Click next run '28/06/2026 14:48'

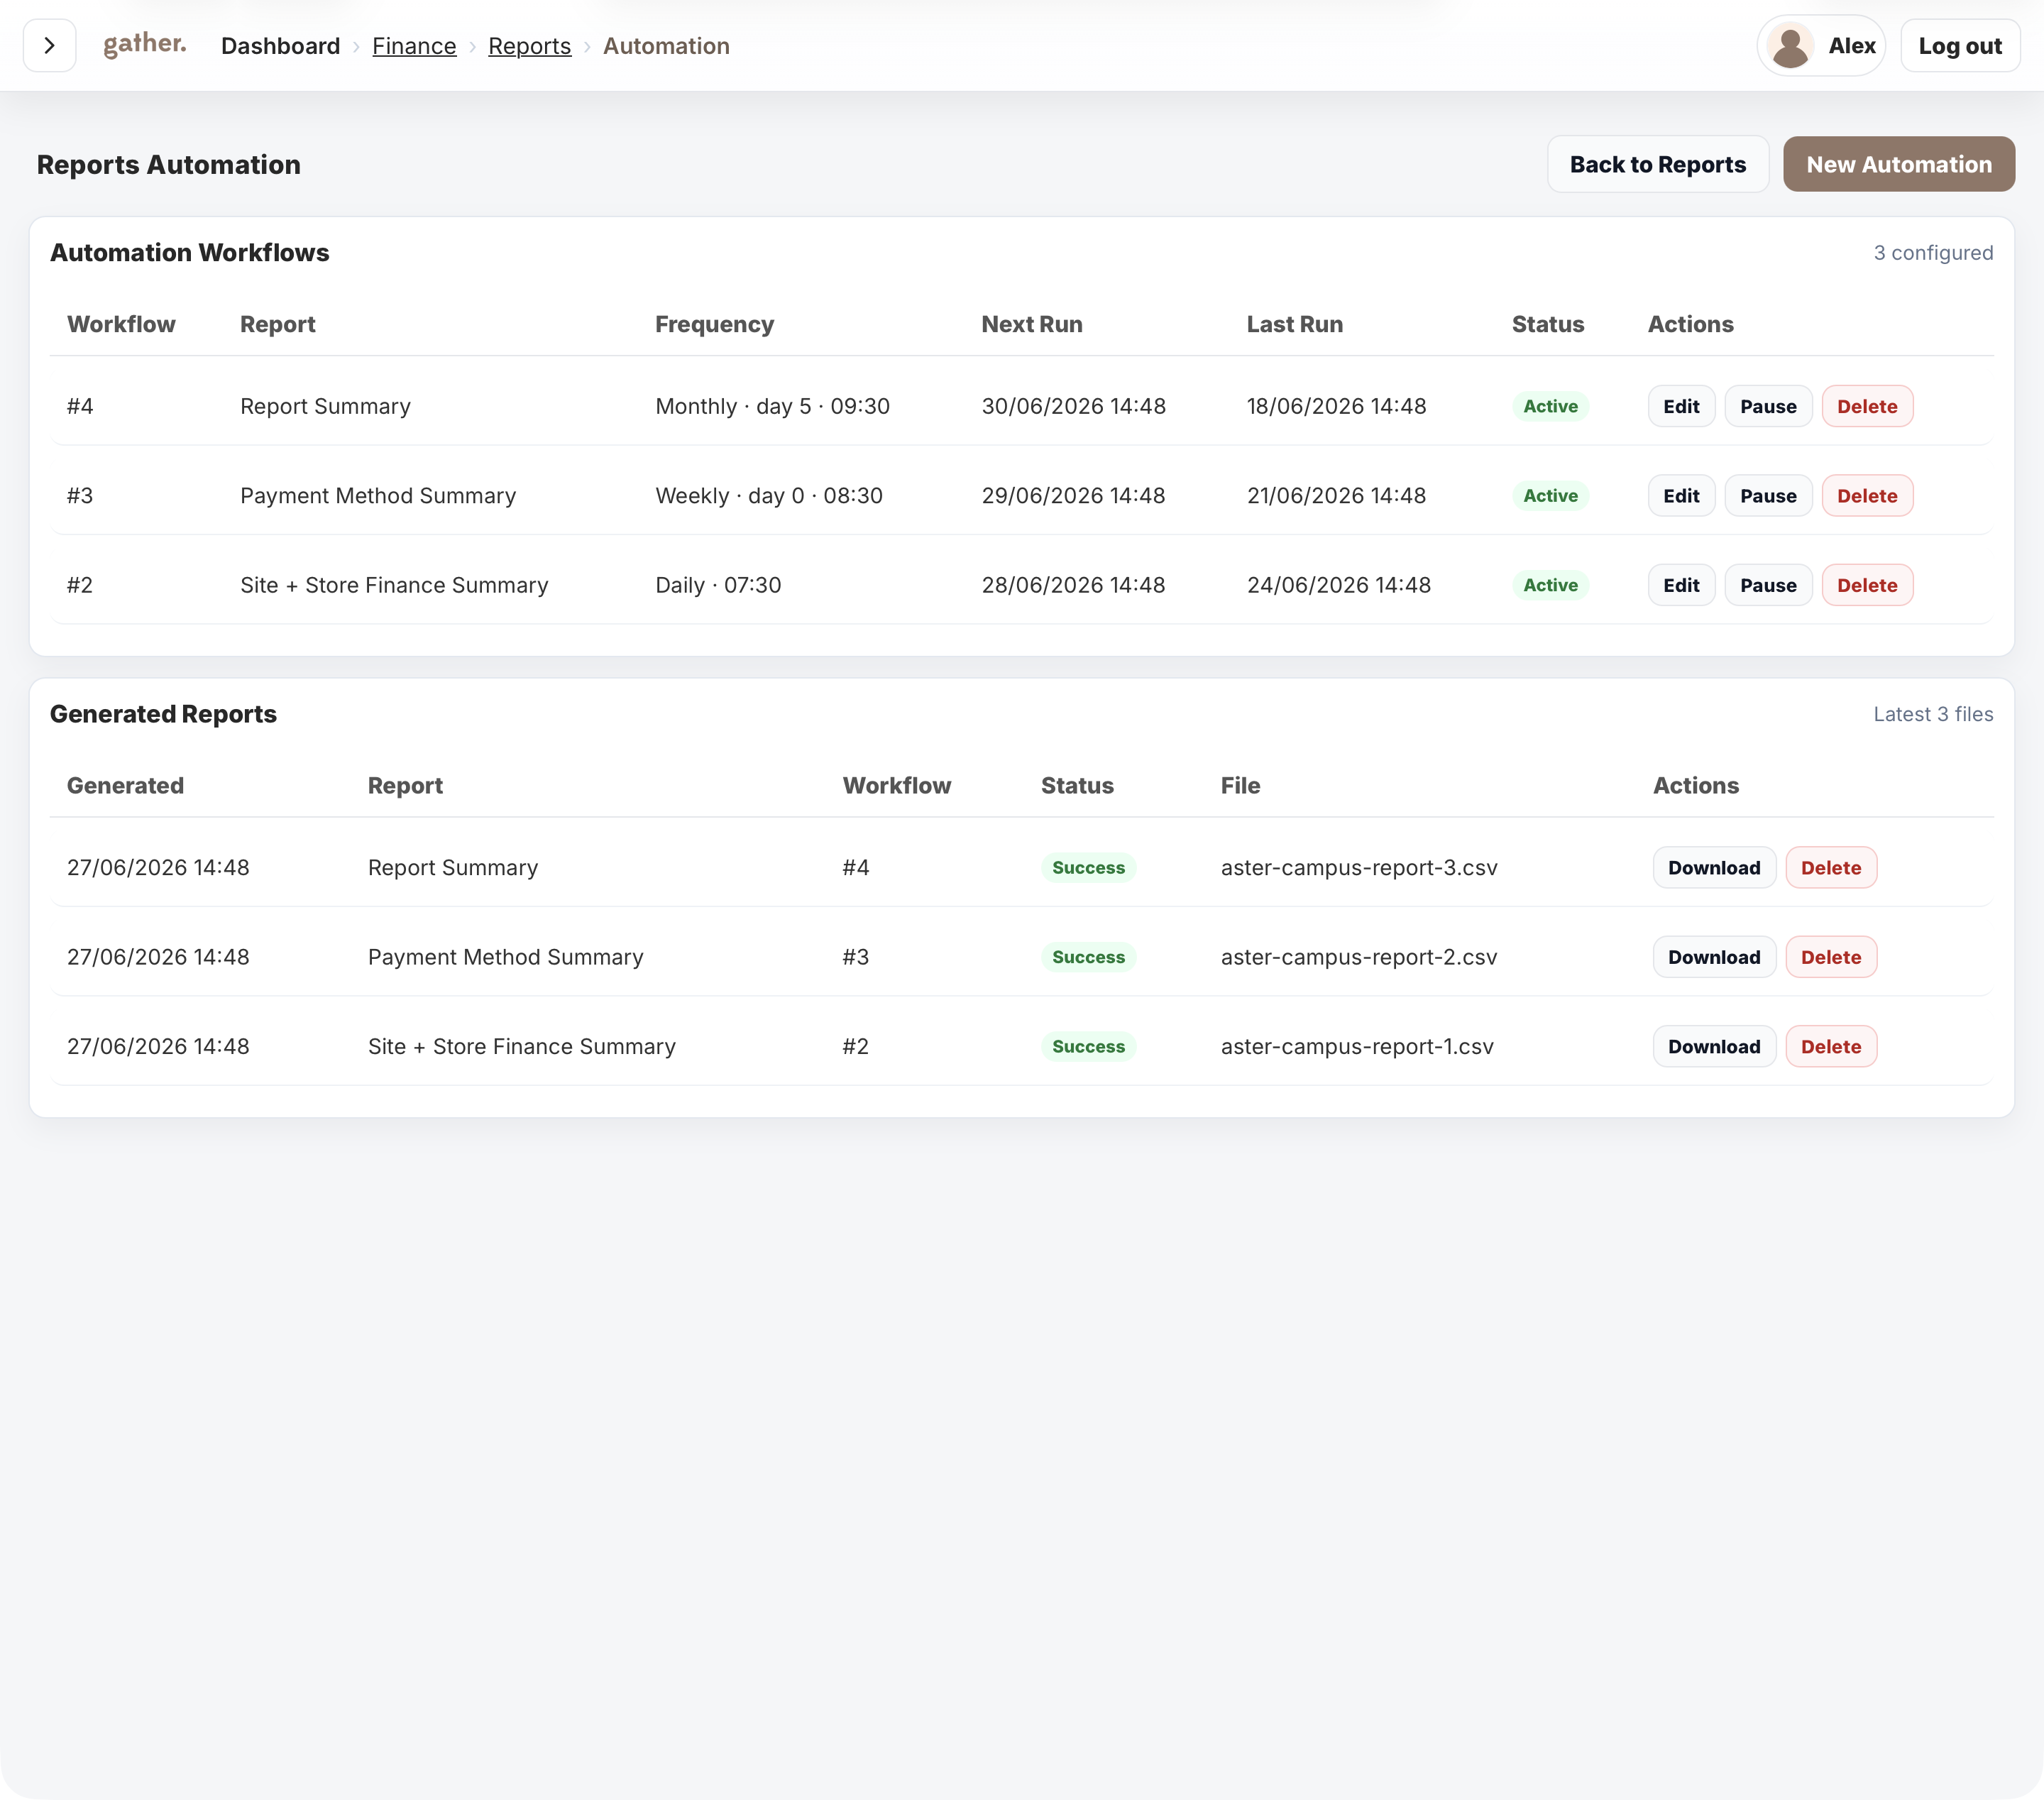point(1073,585)
